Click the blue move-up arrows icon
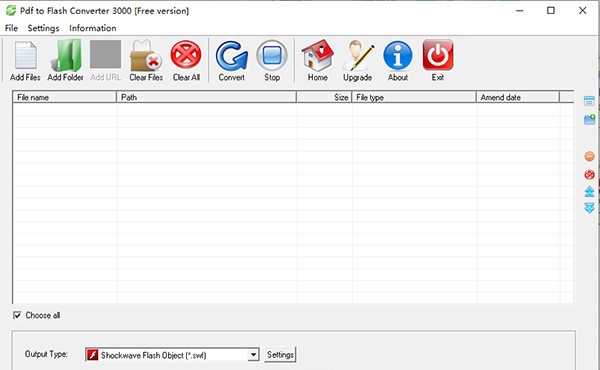 coord(589,192)
